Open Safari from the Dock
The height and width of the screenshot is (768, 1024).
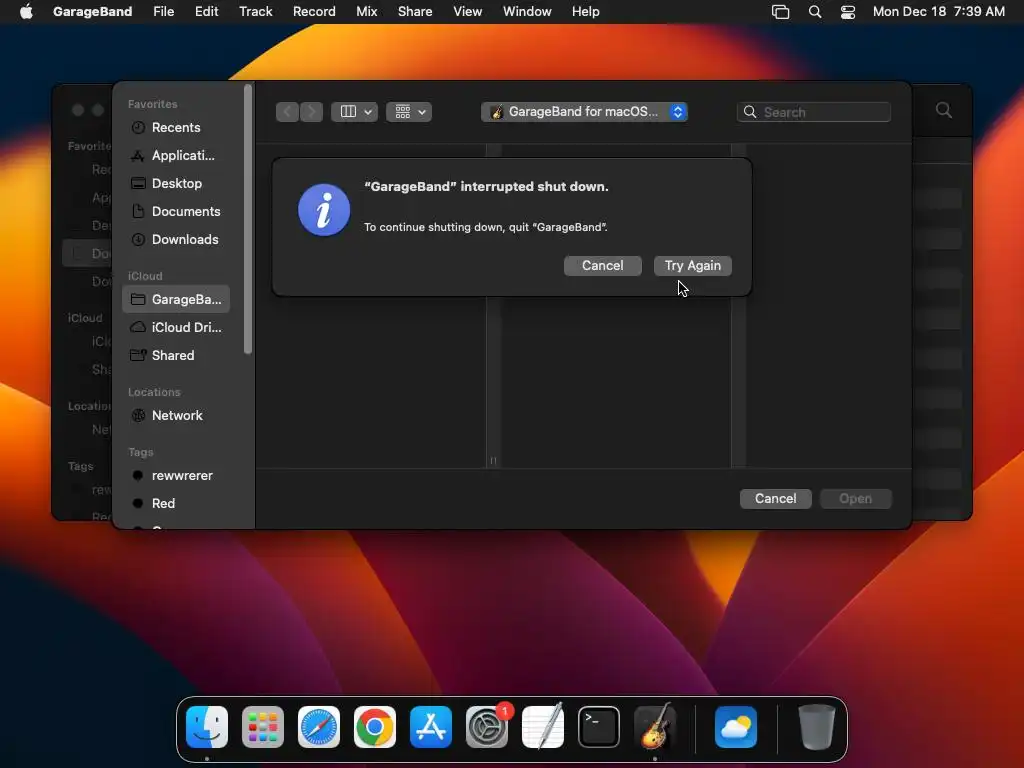pyautogui.click(x=319, y=727)
